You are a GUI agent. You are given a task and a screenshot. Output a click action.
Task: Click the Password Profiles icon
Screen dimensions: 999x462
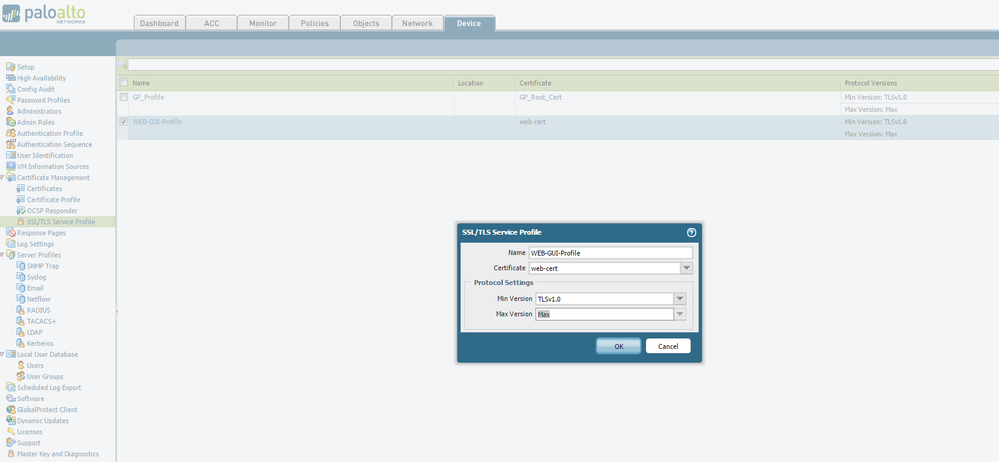click(x=11, y=100)
